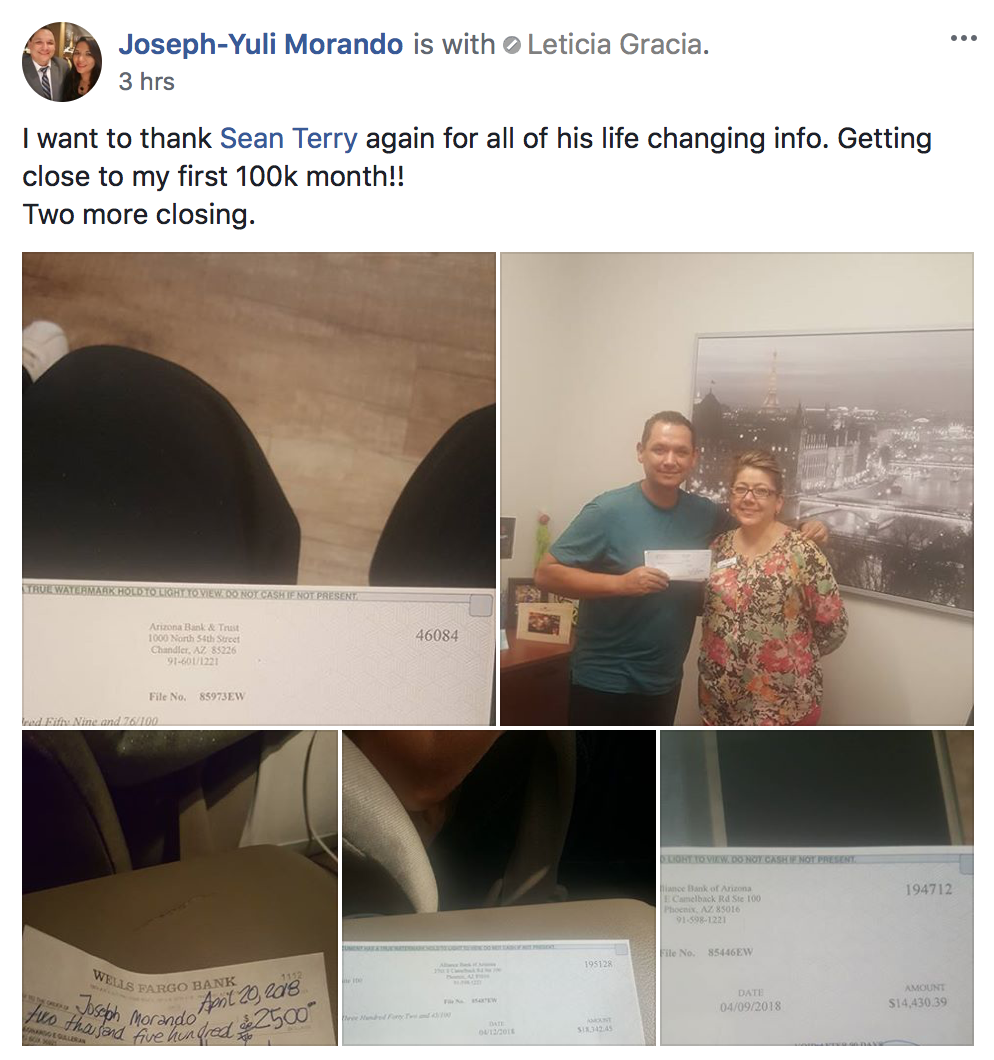Click Joseph-Yuli Morando's profile picture
Viewport: 994px width, 1060px height.
coord(62,62)
